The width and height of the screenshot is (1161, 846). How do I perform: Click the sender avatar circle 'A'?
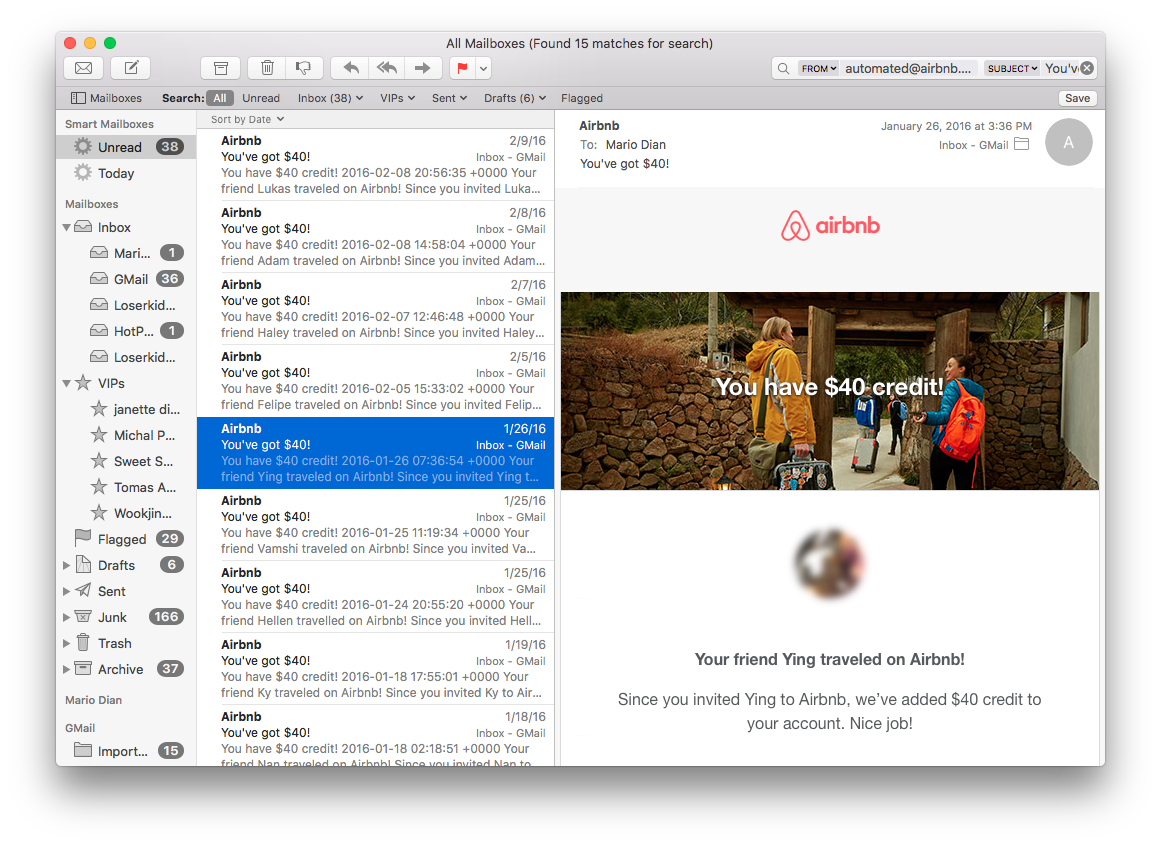coord(1068,142)
